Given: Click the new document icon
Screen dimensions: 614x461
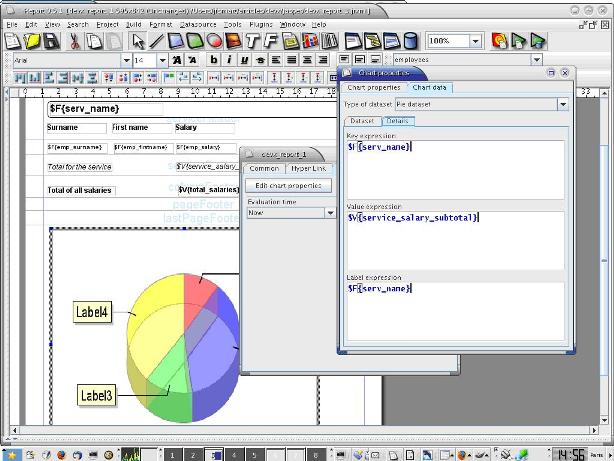Looking at the screenshot, I should coord(13,41).
